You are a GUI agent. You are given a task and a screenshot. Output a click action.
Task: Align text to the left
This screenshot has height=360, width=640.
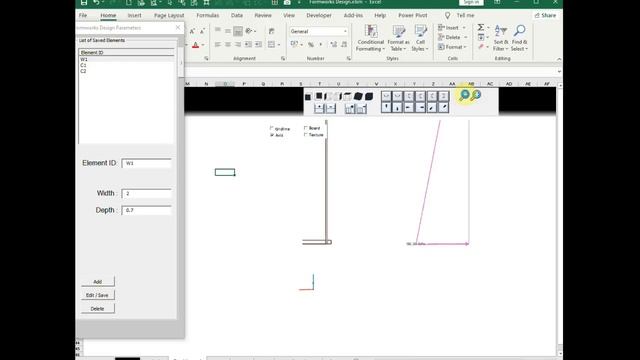tap(218, 44)
